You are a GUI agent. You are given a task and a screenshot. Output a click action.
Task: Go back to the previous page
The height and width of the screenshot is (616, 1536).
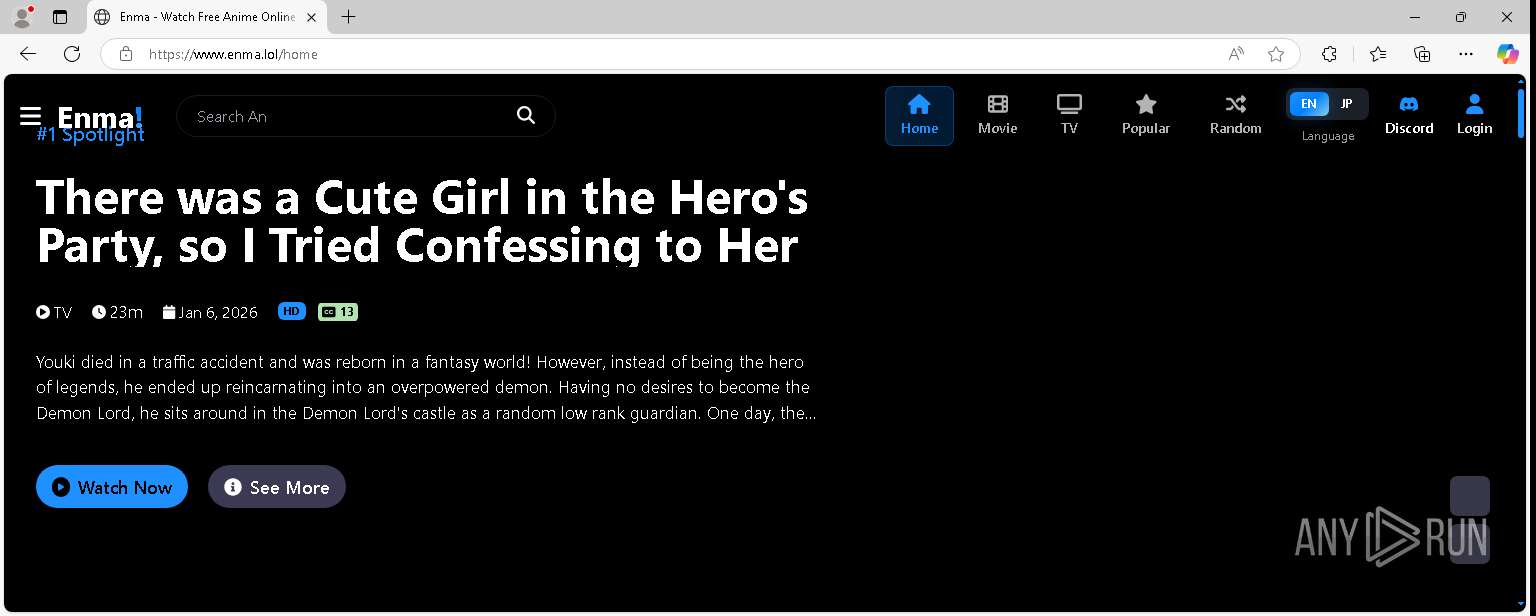click(28, 54)
